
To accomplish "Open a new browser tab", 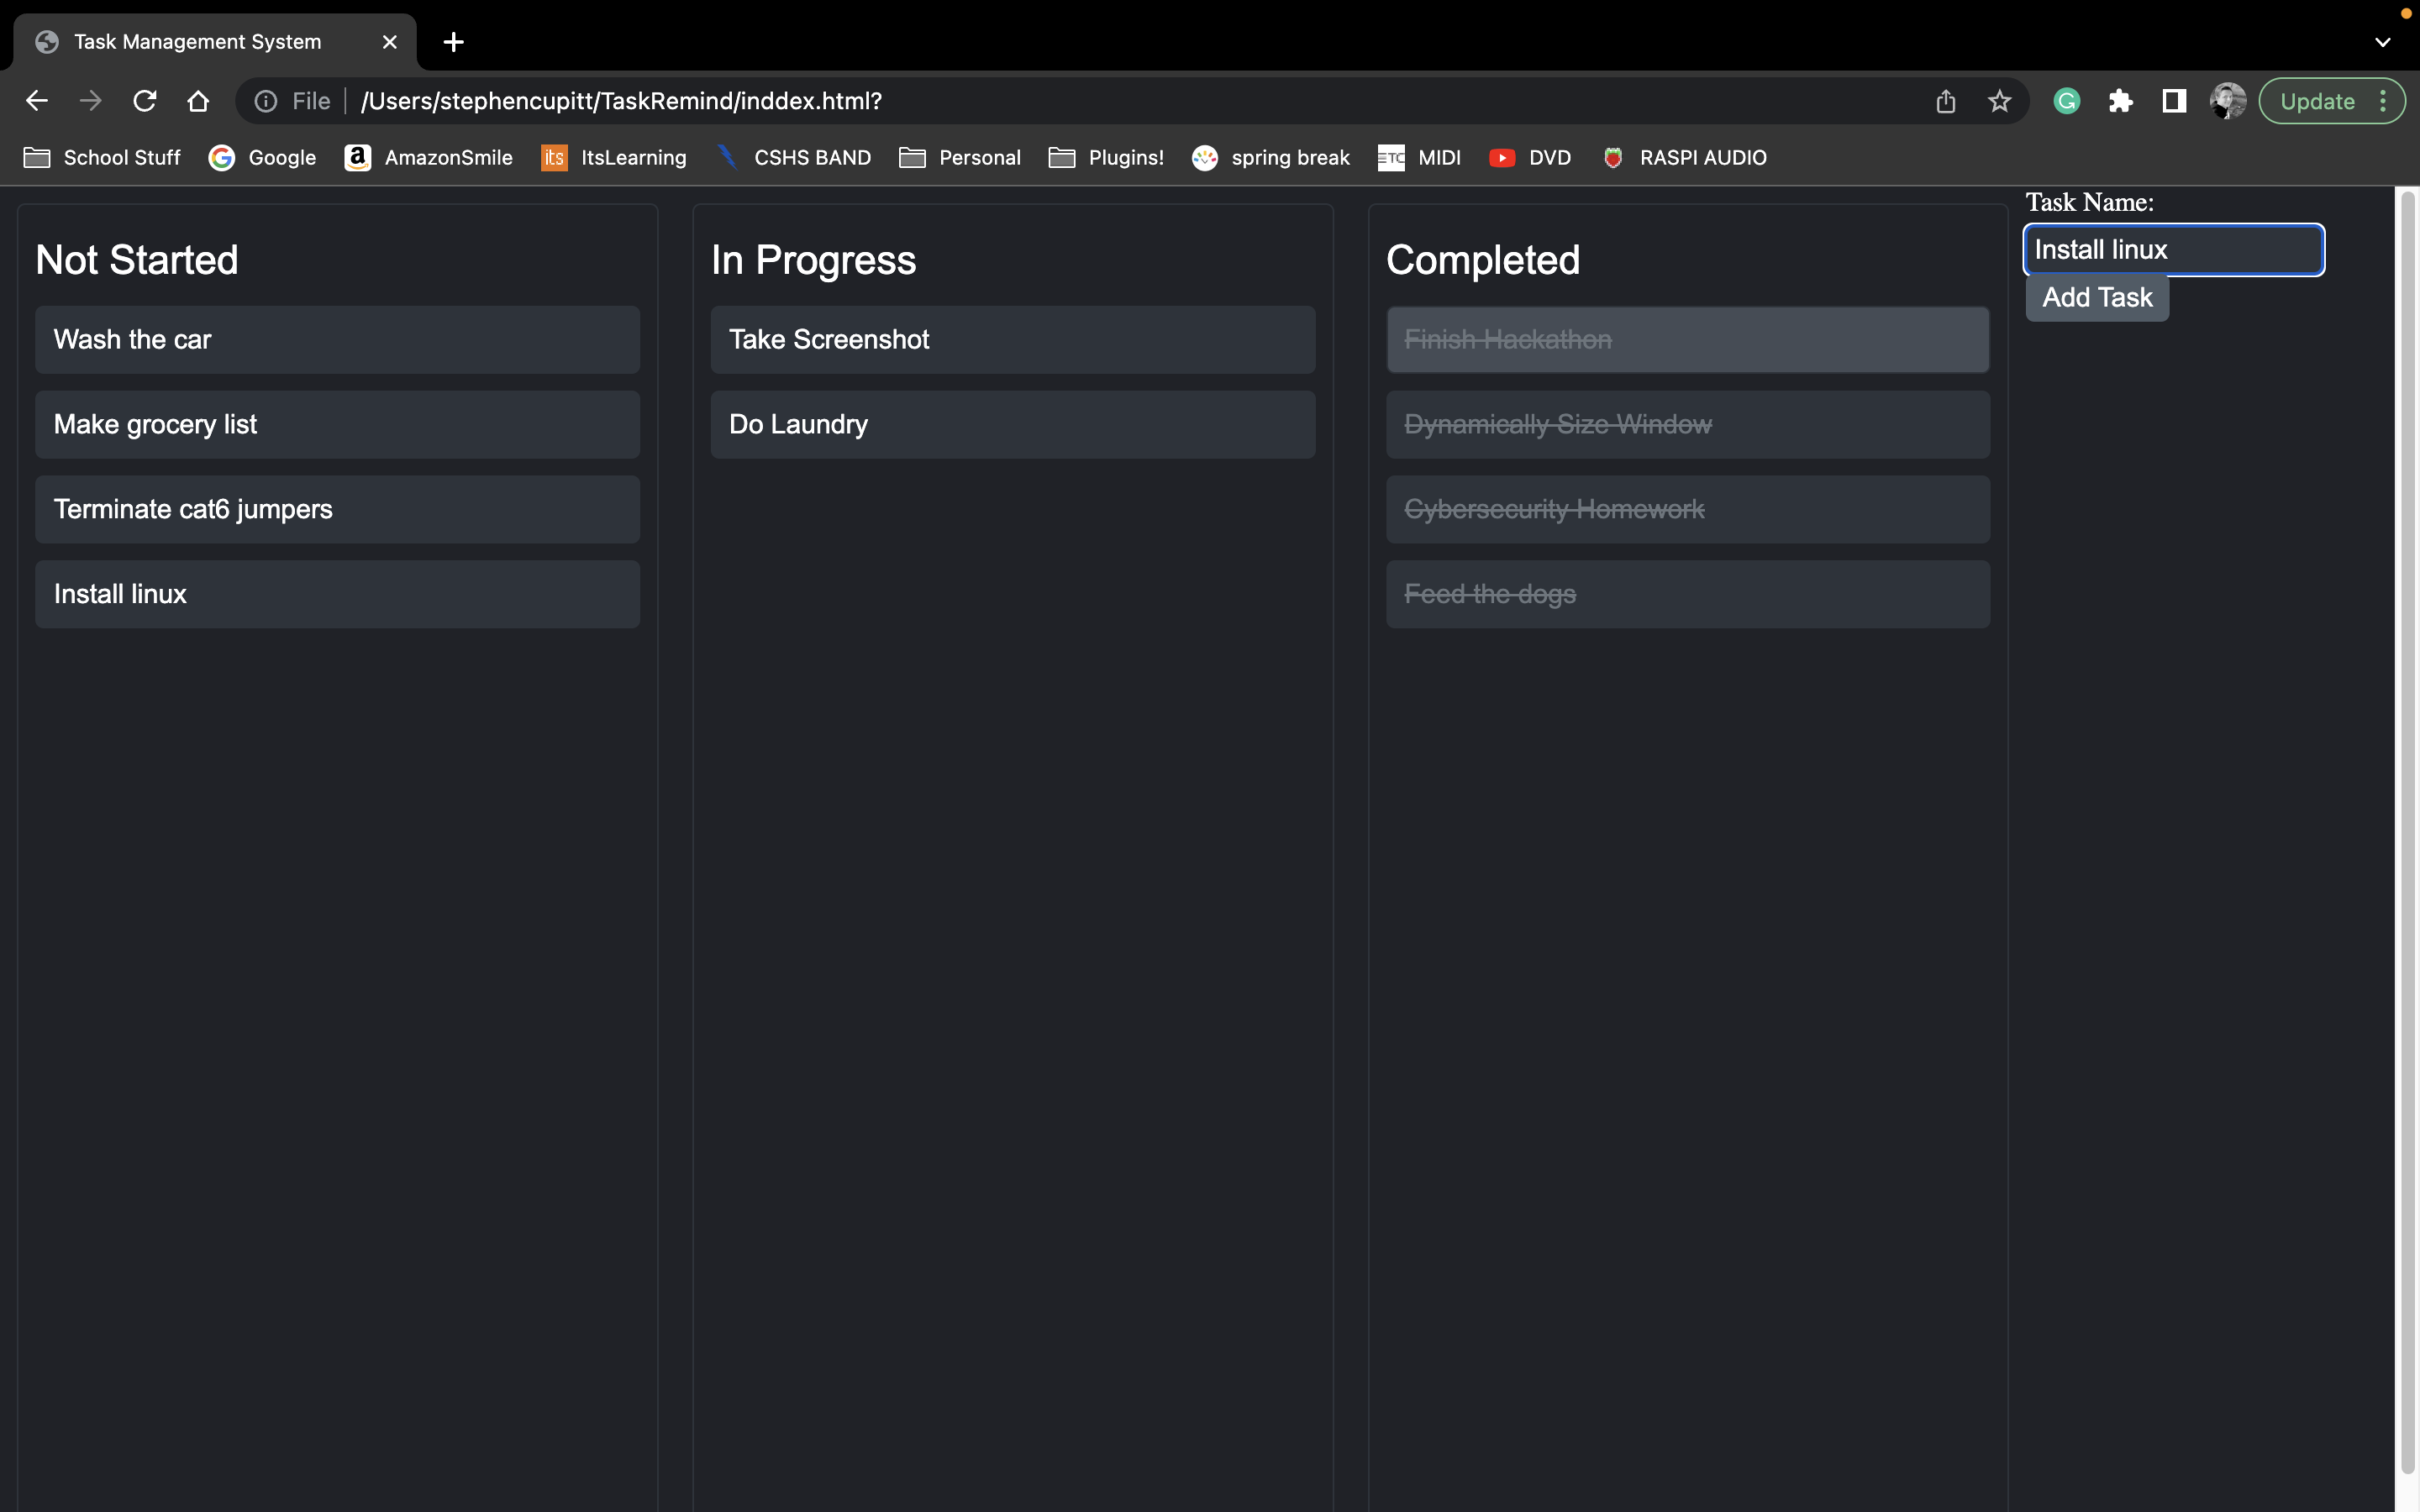I will click(x=453, y=42).
